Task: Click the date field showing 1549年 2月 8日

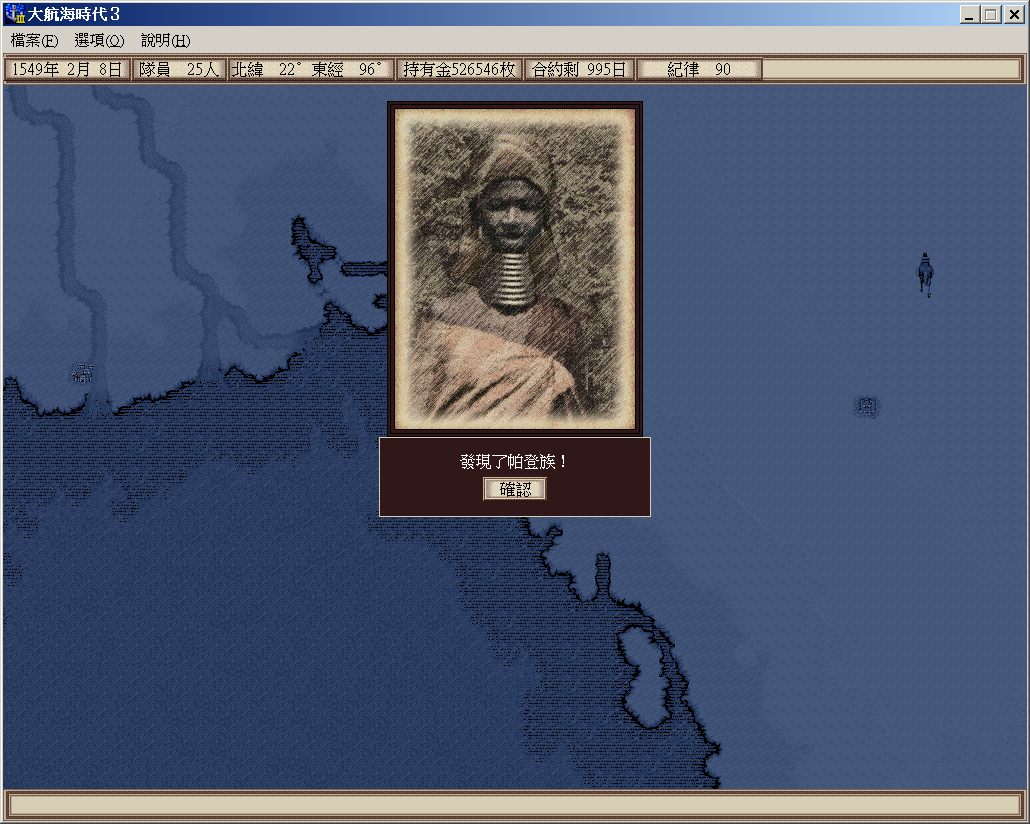Action: click(68, 70)
